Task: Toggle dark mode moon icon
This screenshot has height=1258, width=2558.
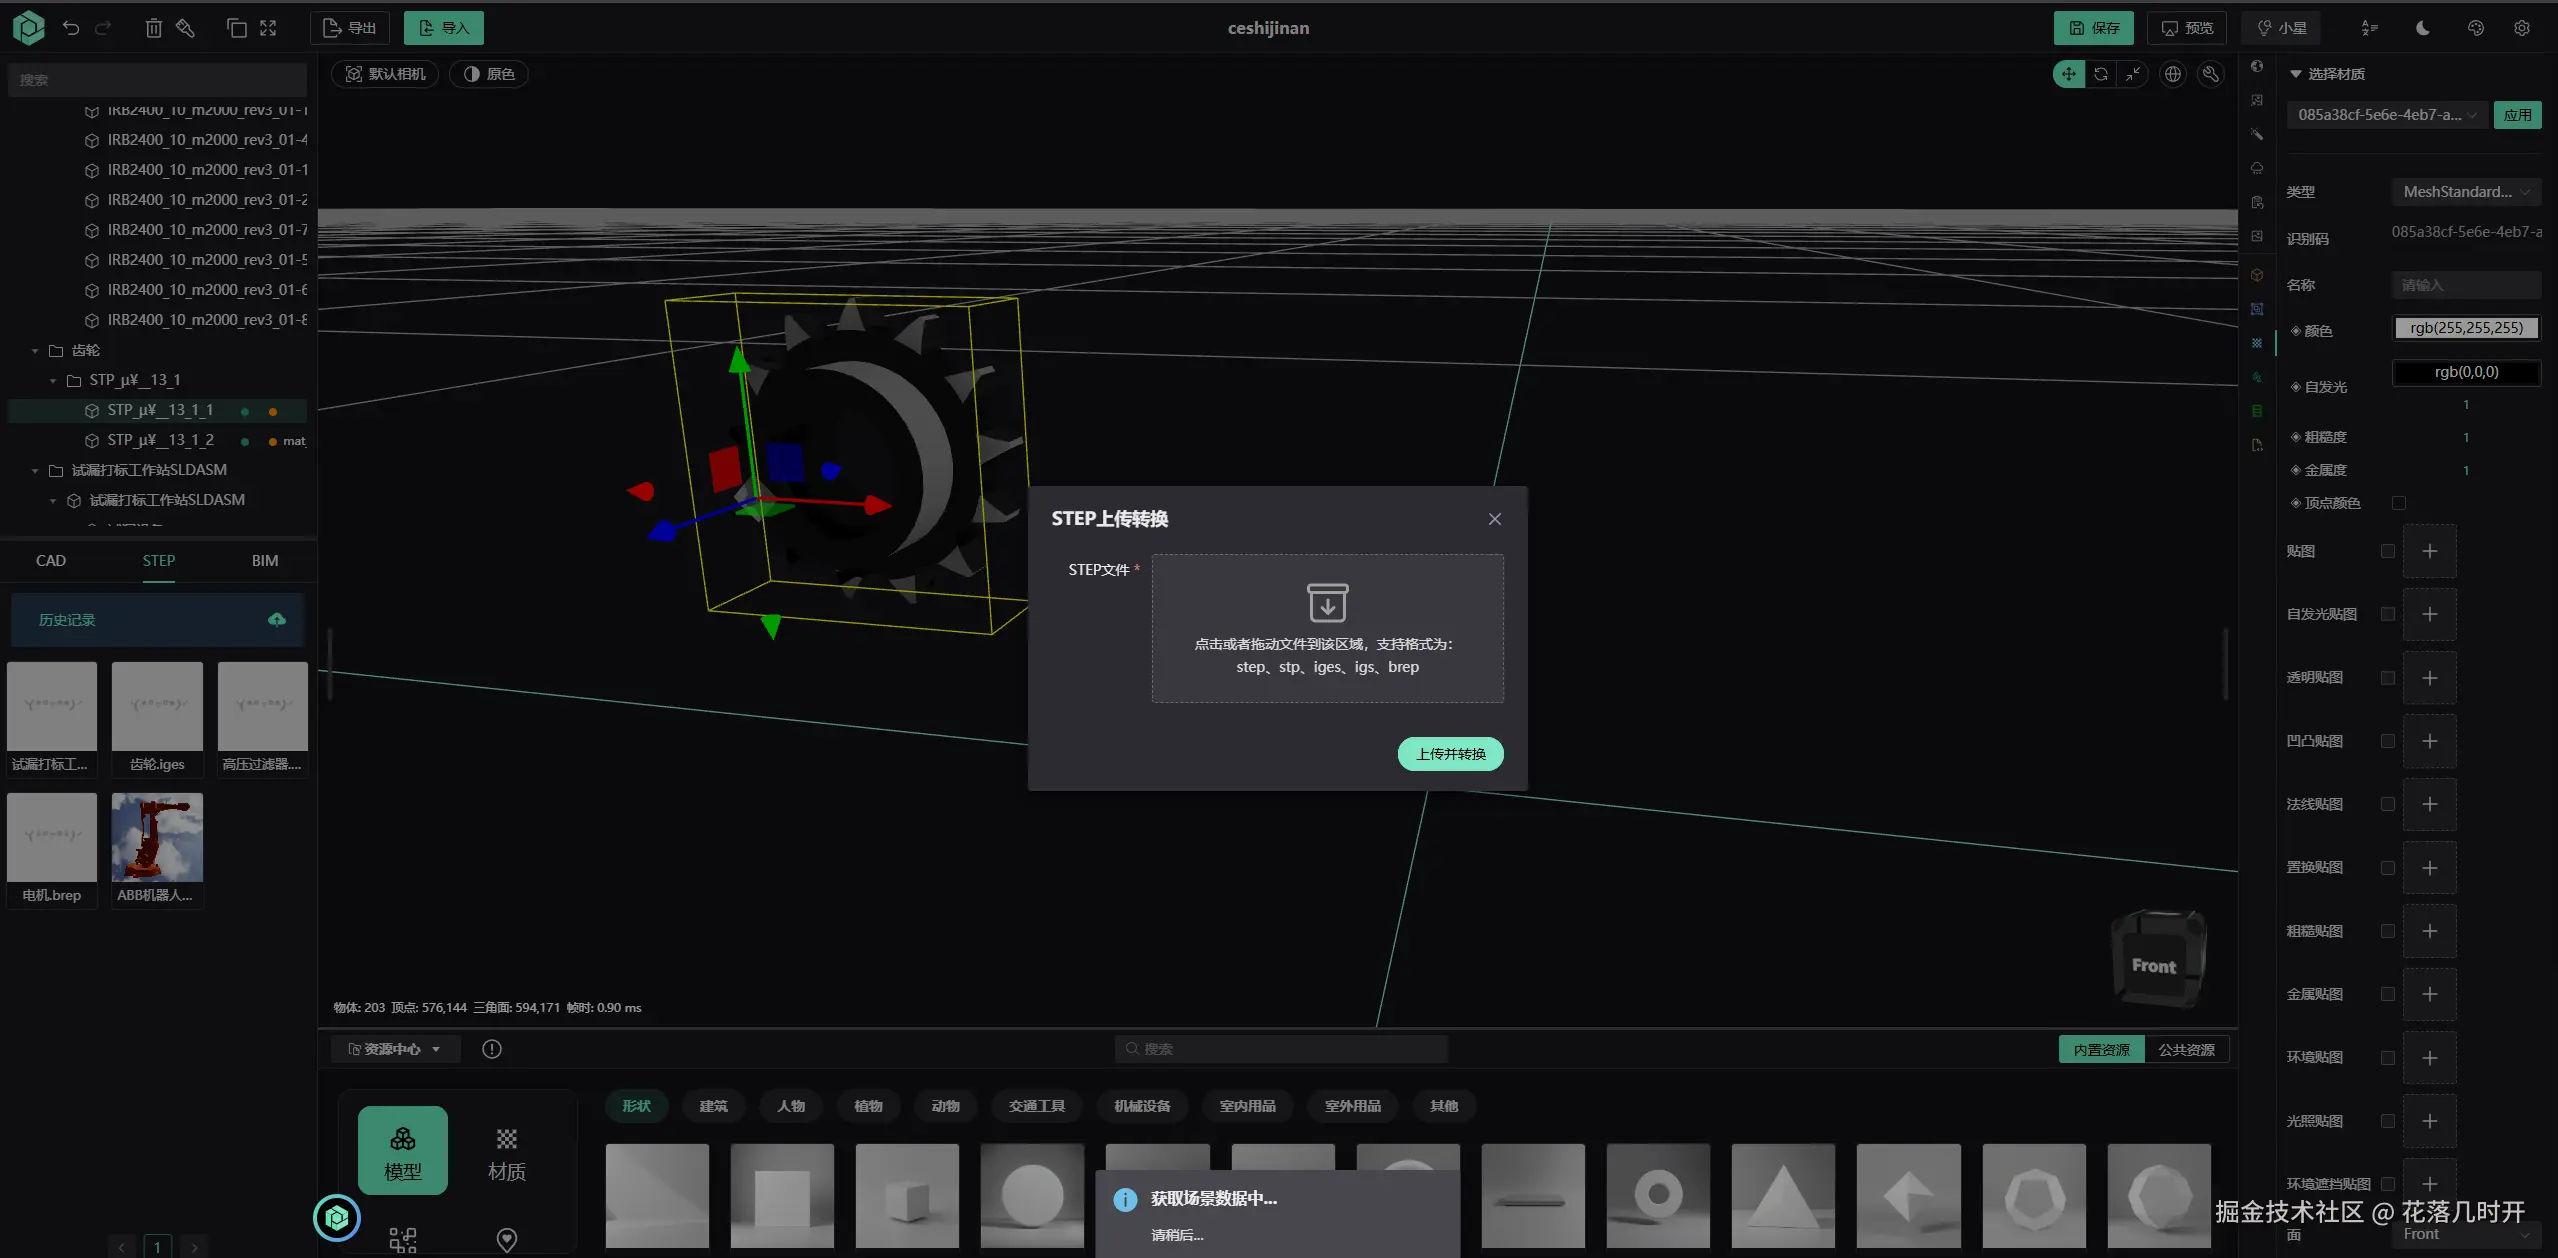Action: (x=2422, y=28)
